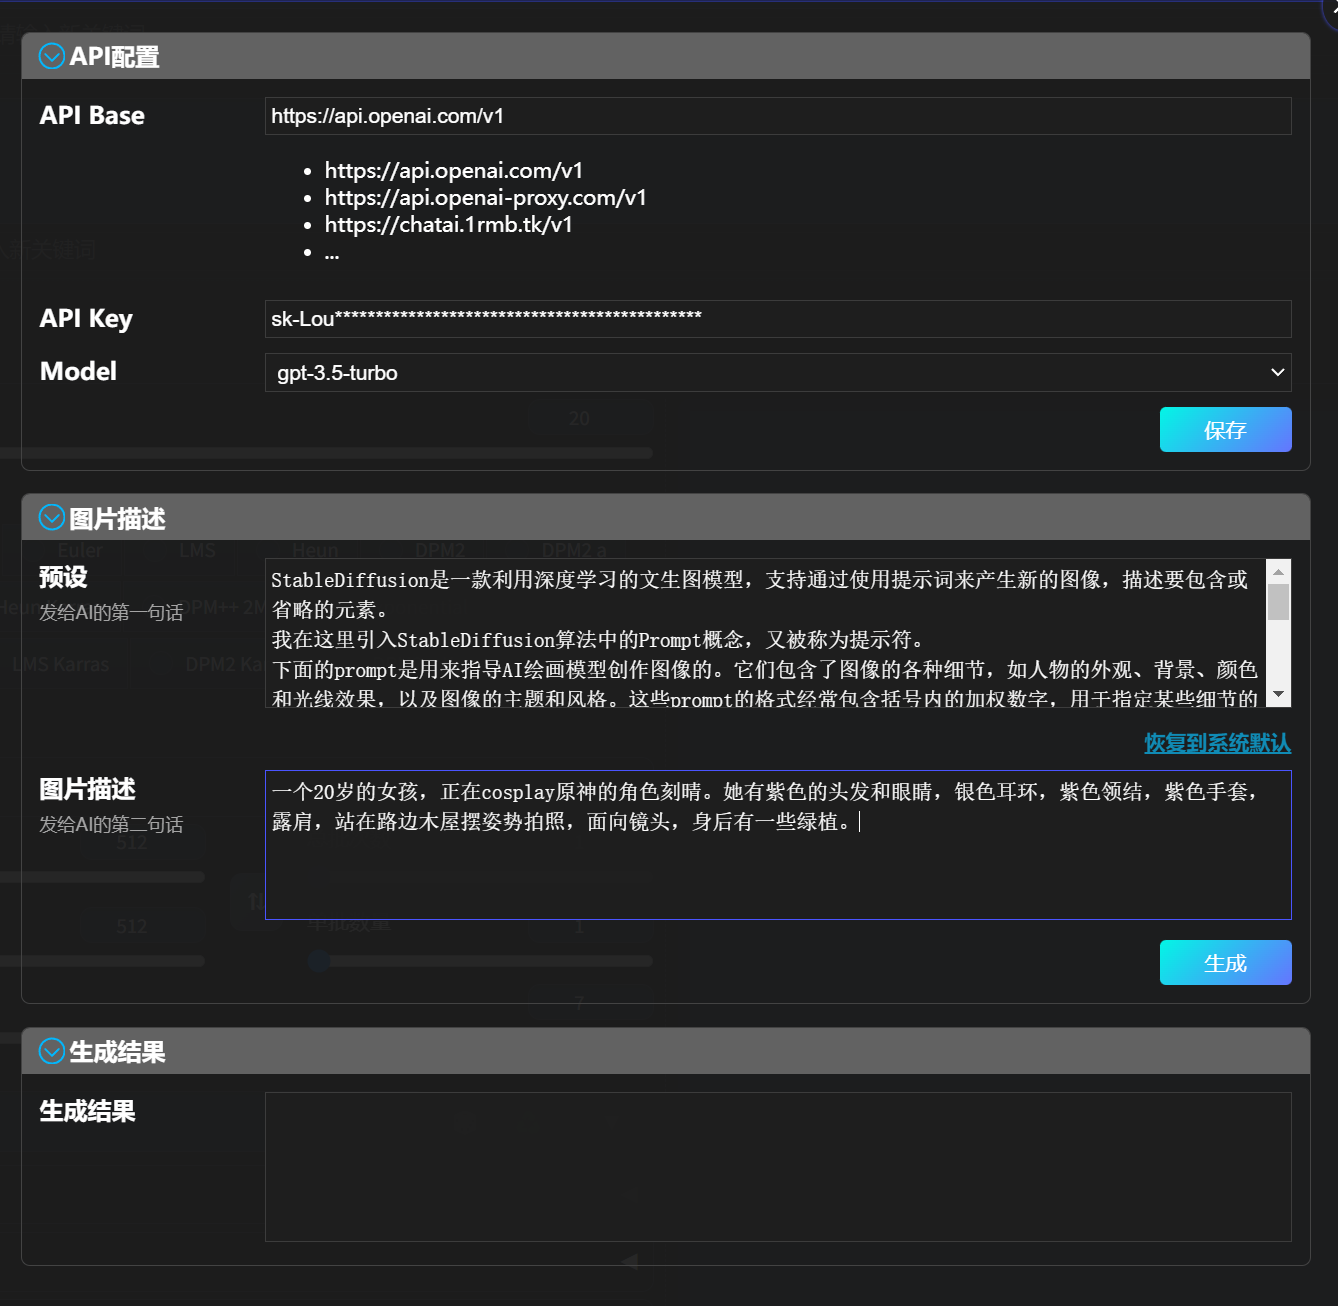Click the empty 生成结果 output box
Screen dimensions: 1338x1306
(x=777, y=1166)
